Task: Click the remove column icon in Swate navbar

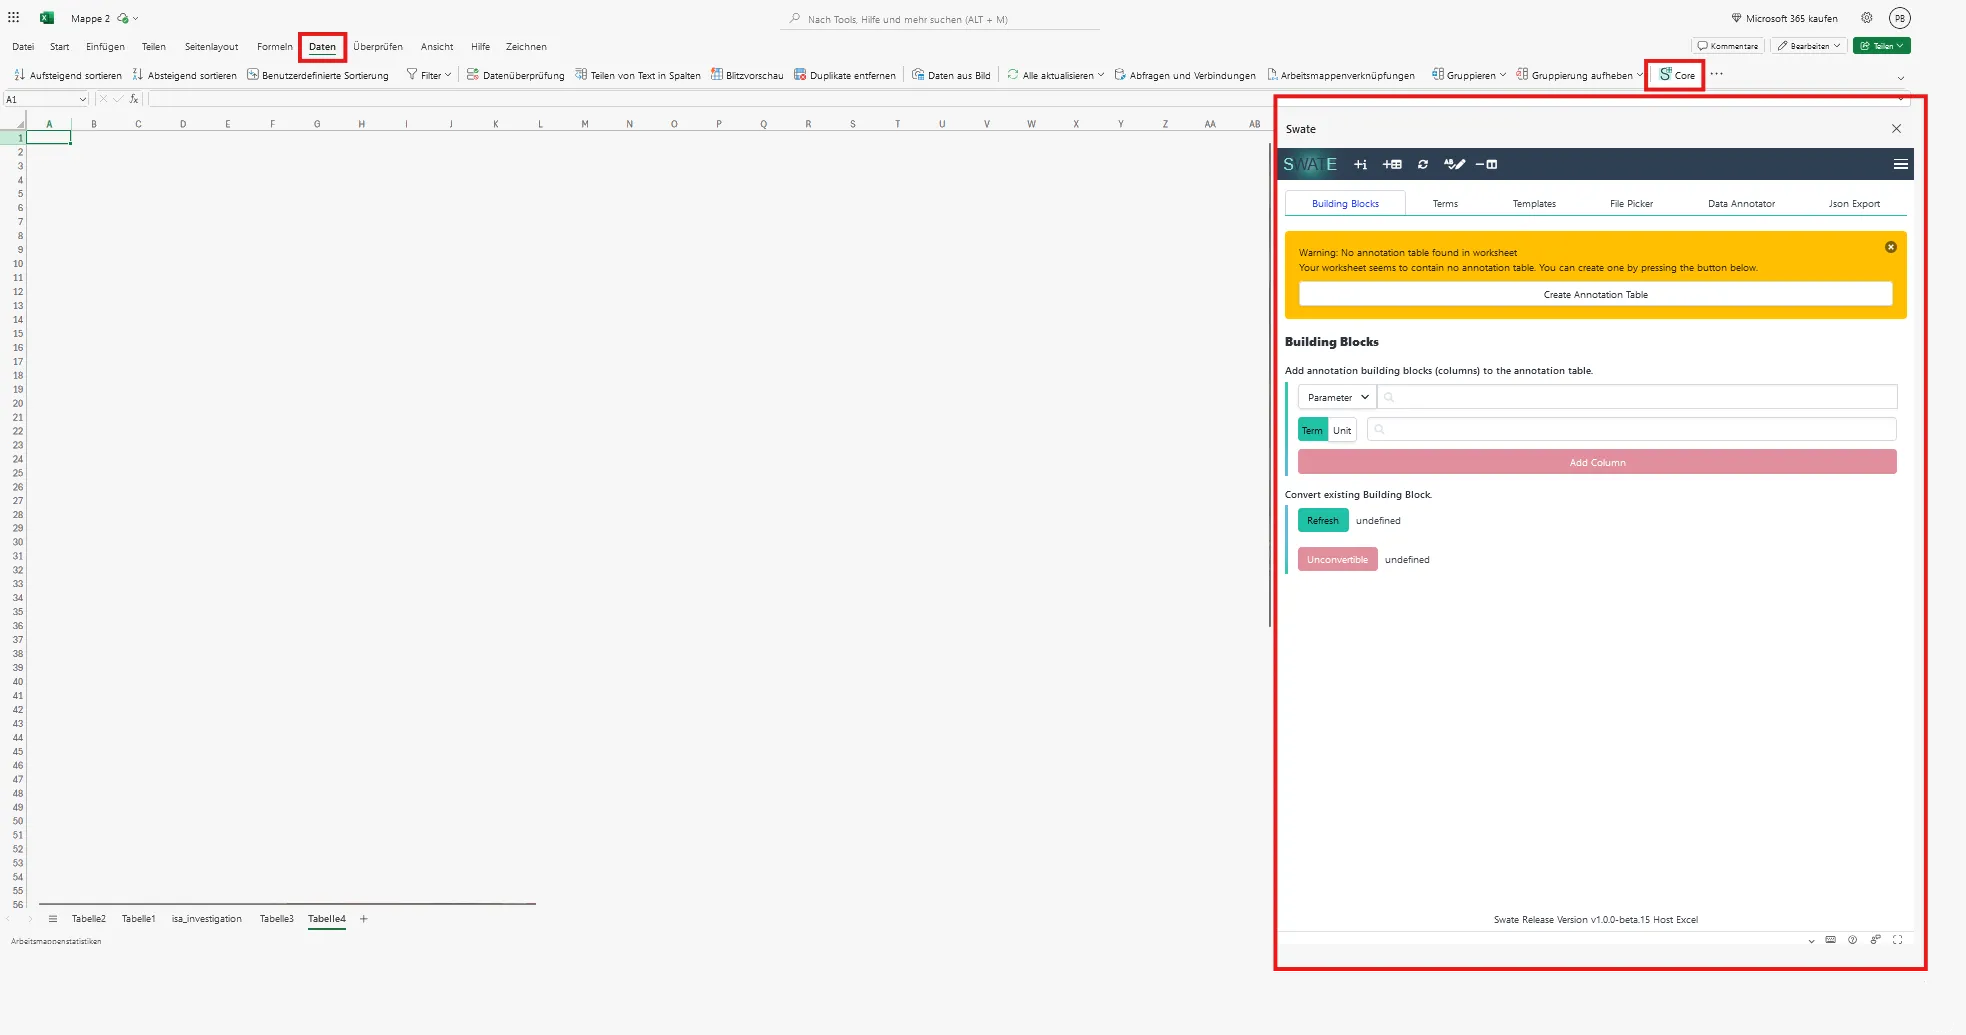Action: click(1487, 164)
